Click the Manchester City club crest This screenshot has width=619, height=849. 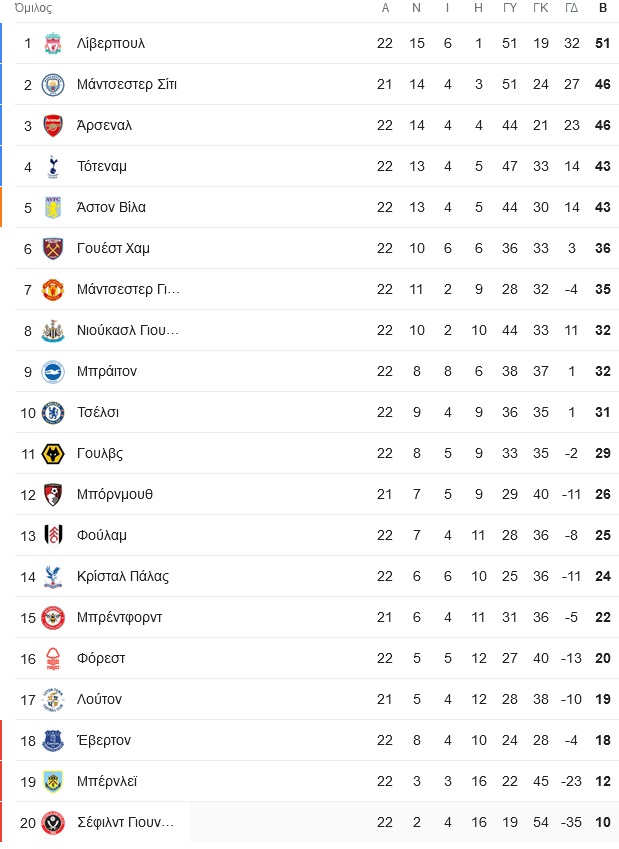[53, 84]
